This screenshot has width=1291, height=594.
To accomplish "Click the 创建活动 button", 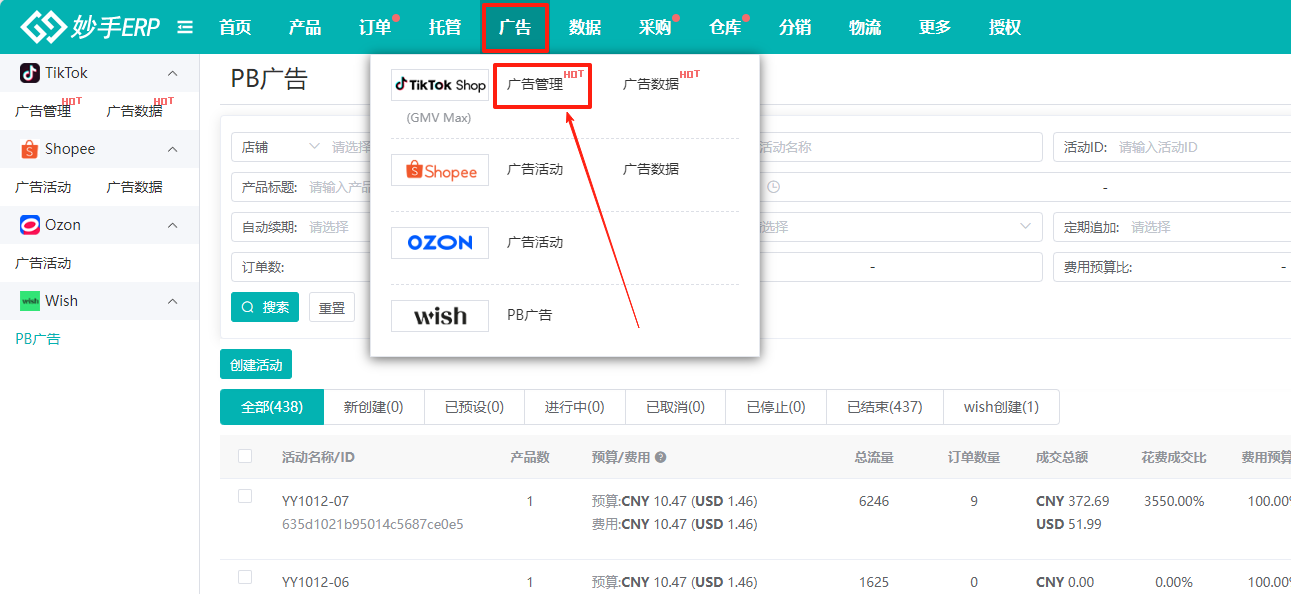I will click(256, 365).
